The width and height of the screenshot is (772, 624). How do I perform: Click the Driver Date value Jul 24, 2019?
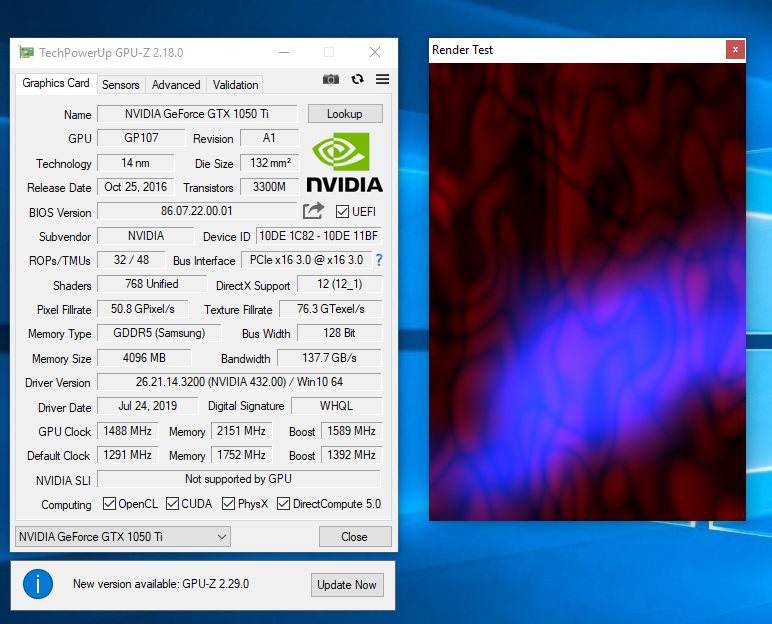pos(148,406)
